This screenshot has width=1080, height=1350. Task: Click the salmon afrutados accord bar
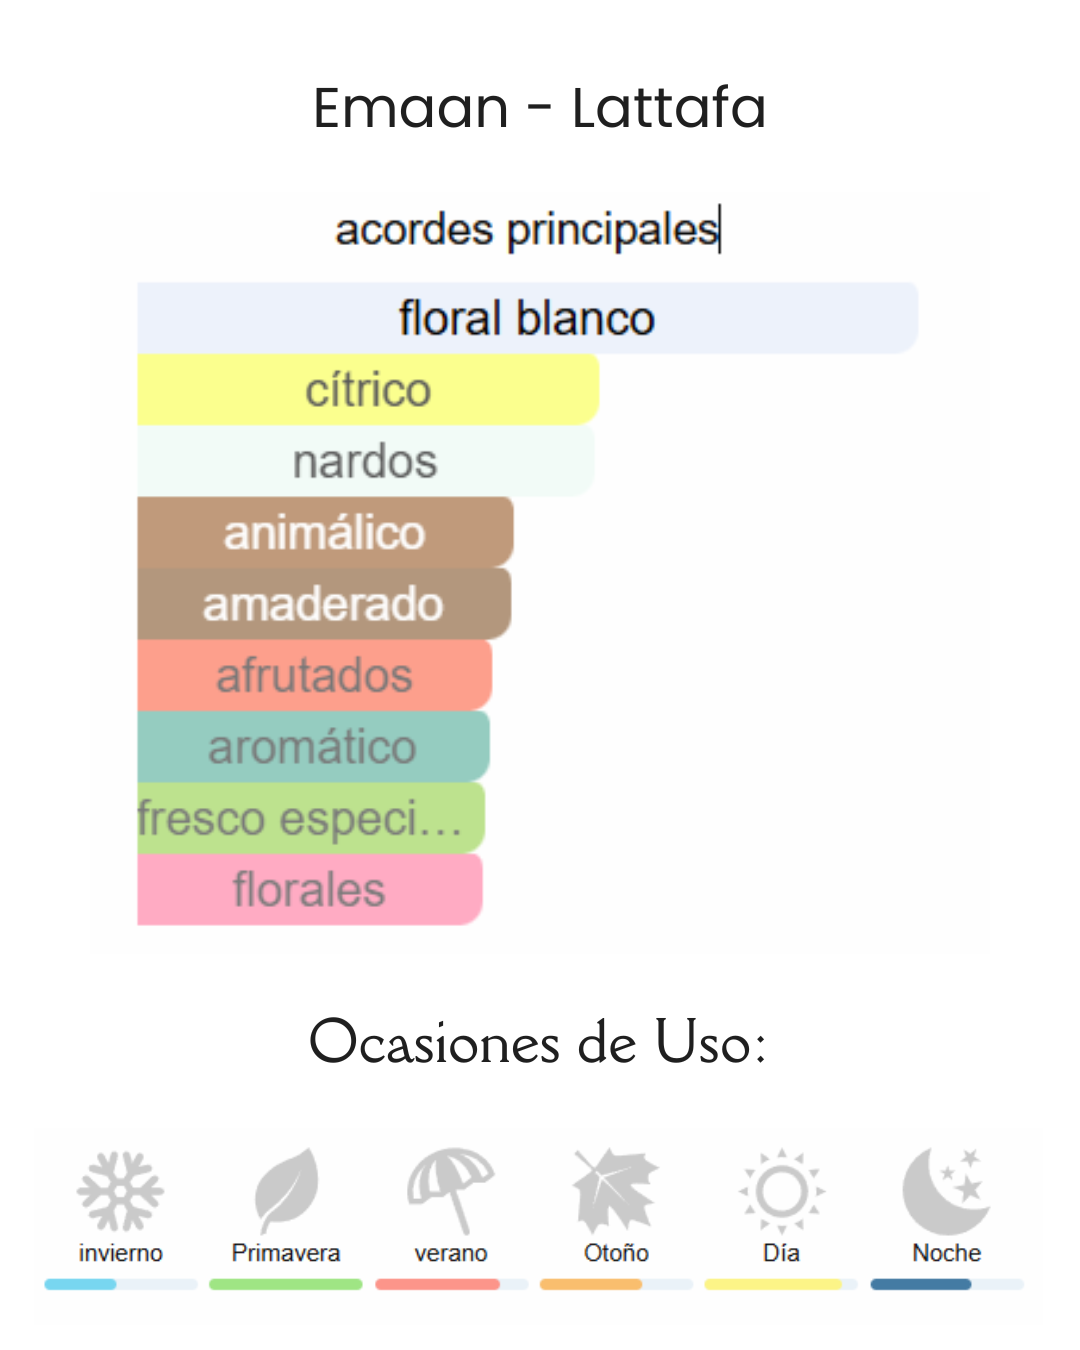pos(314,675)
